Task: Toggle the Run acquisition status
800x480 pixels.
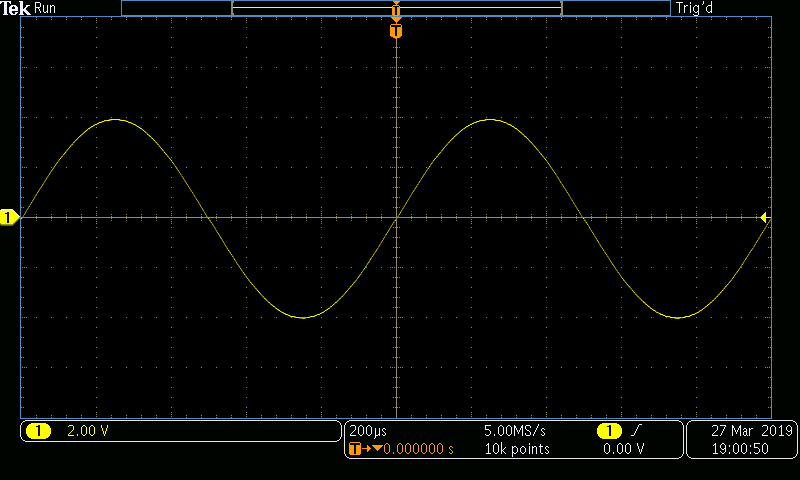Action: (x=45, y=8)
